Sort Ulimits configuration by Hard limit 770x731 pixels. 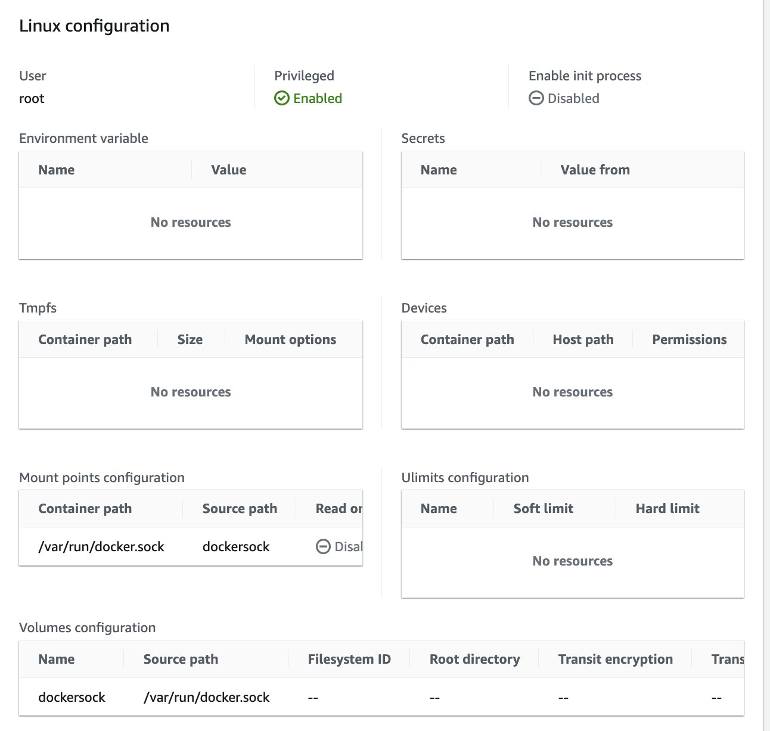(x=667, y=509)
